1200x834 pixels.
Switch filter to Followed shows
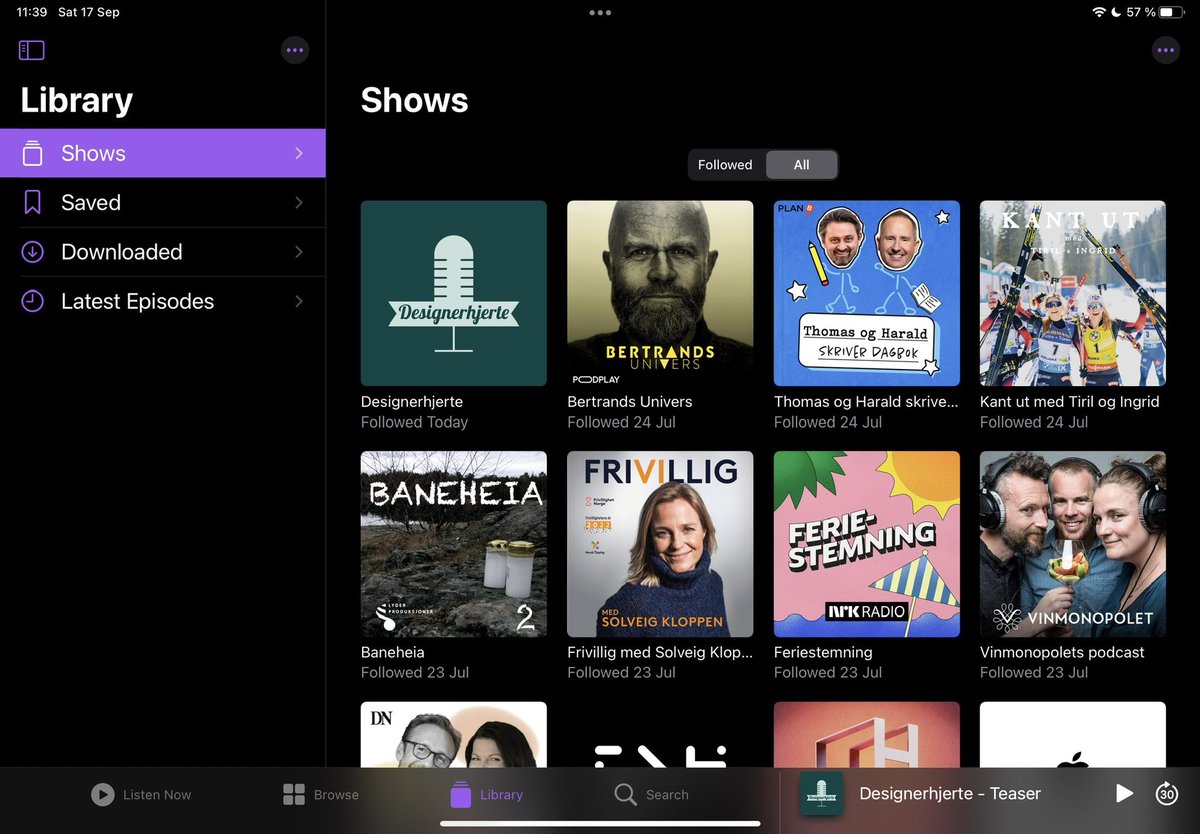[725, 165]
